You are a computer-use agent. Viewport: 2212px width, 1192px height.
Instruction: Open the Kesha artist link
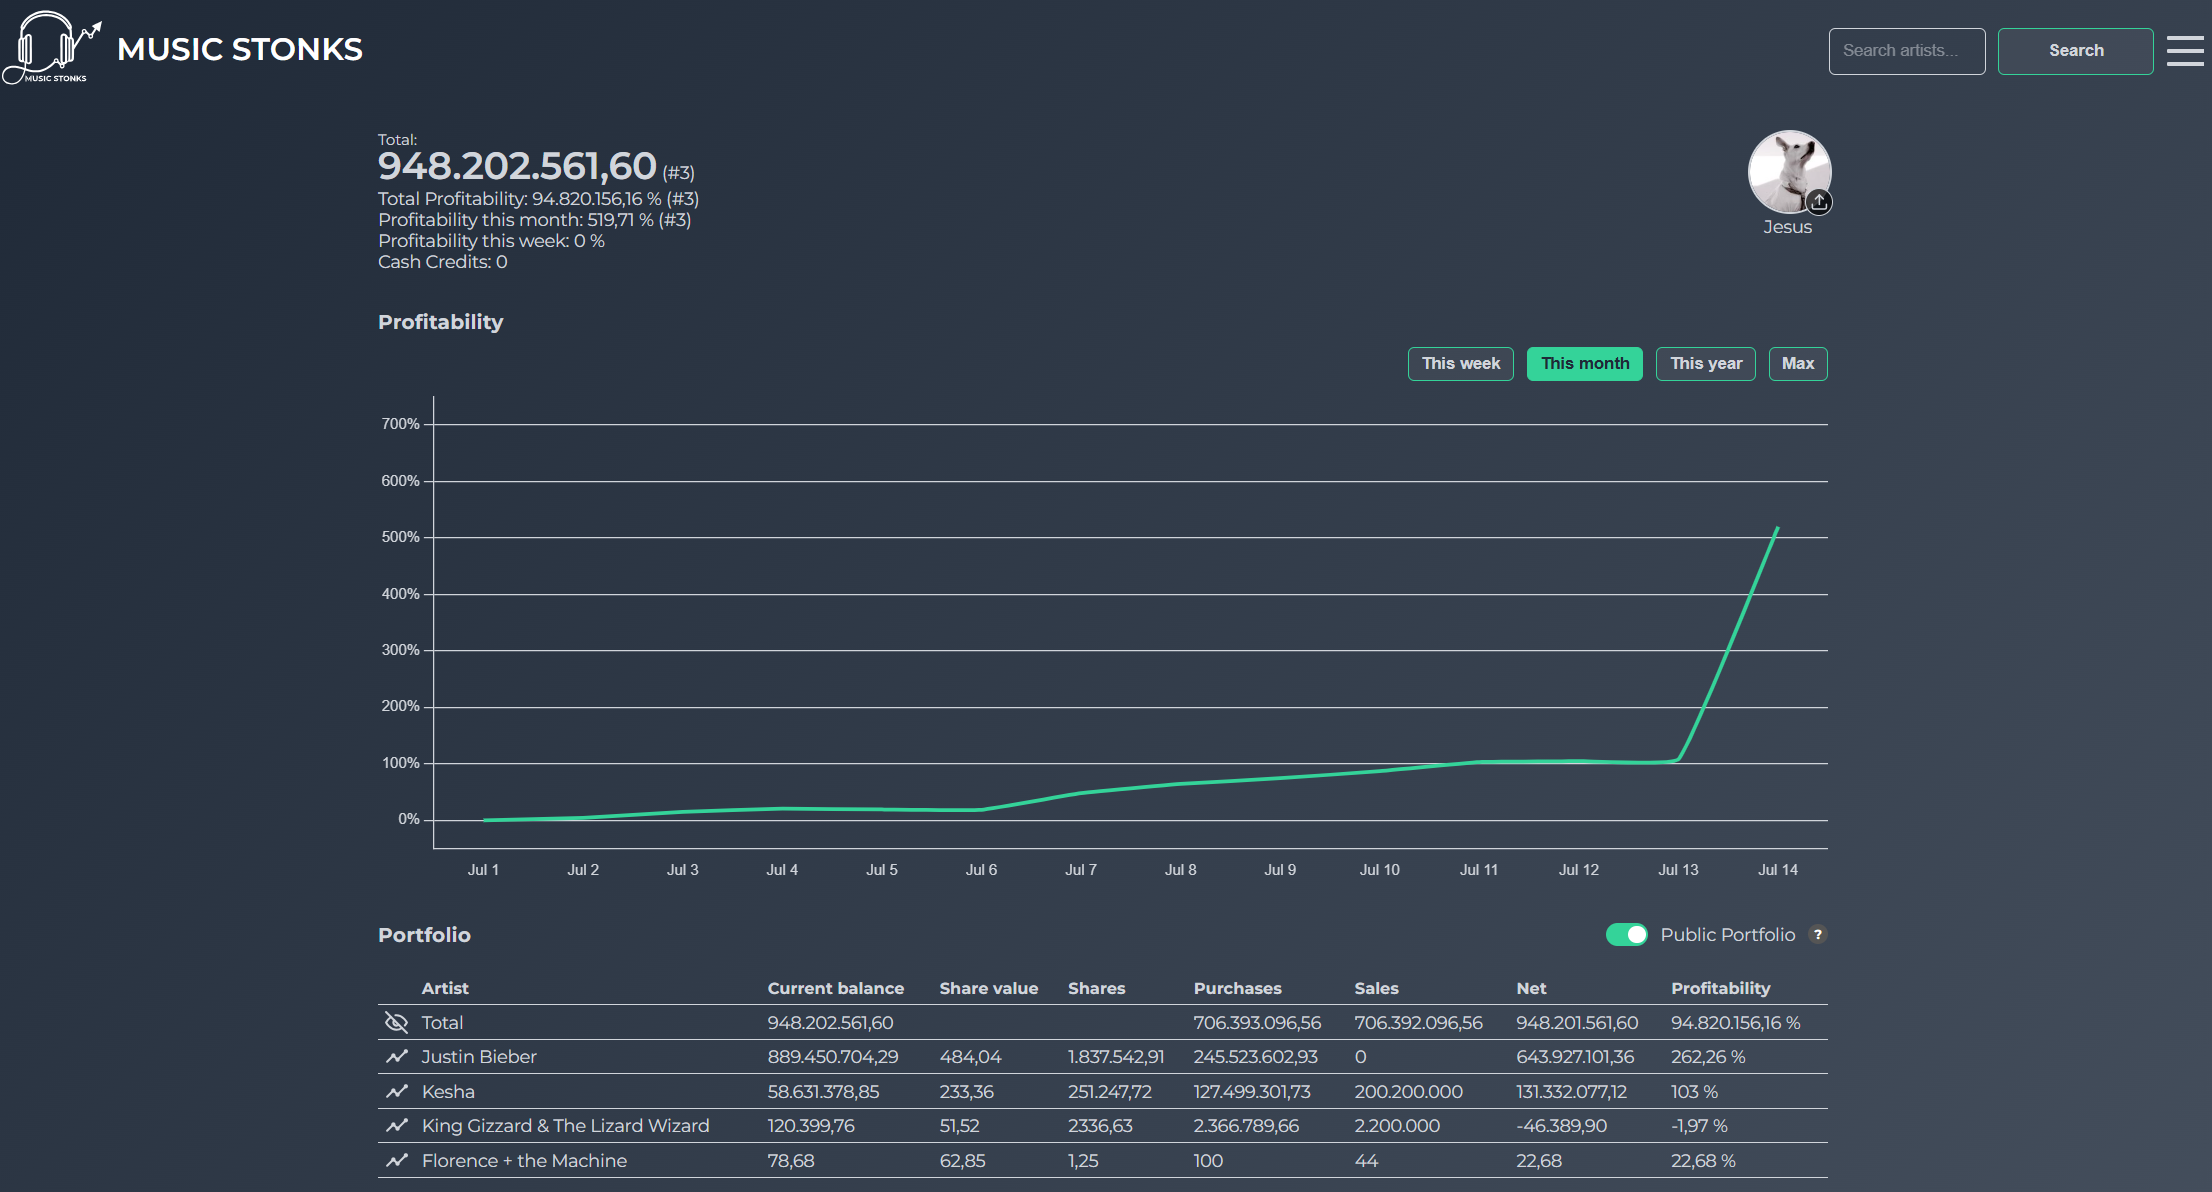(448, 1091)
